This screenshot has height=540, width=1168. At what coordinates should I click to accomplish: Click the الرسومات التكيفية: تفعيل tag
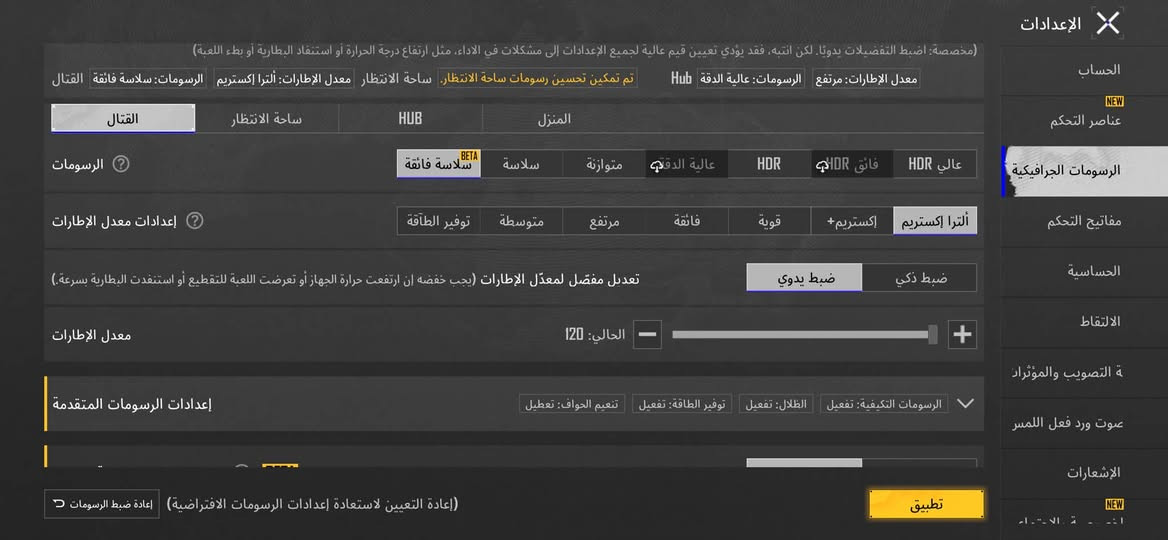tap(883, 404)
